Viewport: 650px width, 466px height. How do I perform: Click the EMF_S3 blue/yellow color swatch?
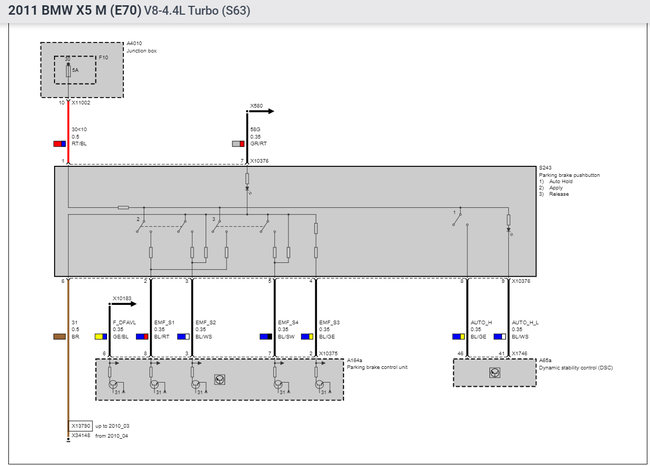tap(307, 337)
